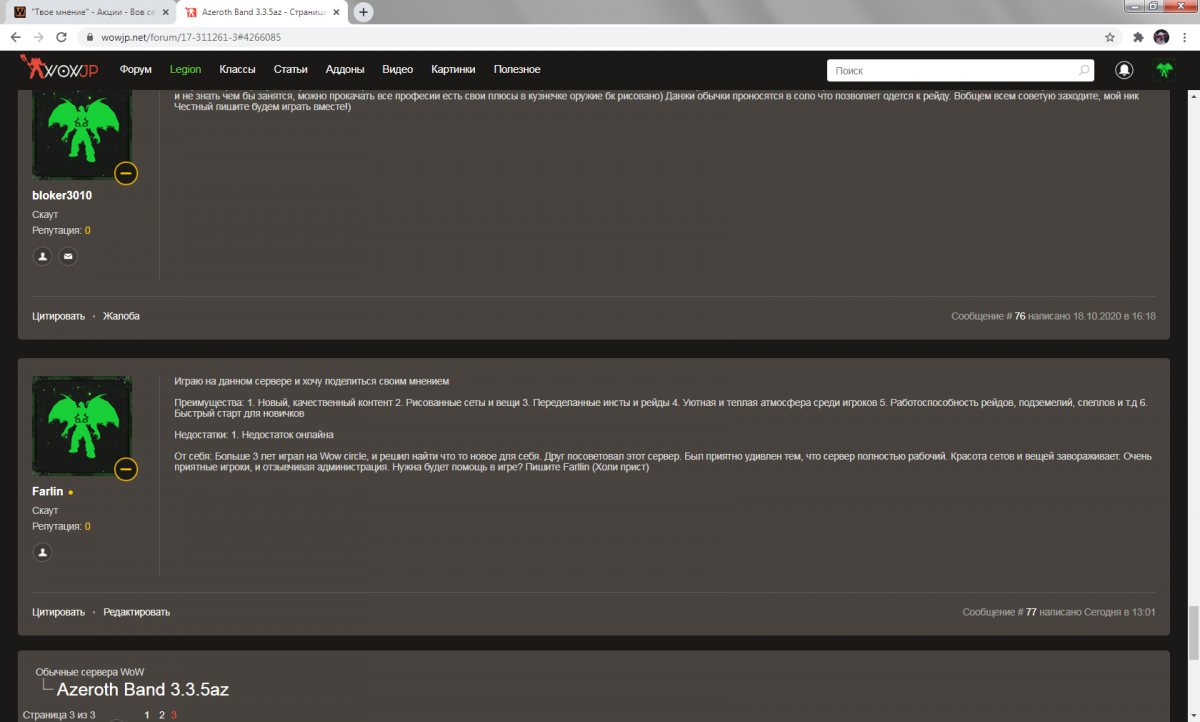Open the Аддоны navigation menu

(345, 70)
